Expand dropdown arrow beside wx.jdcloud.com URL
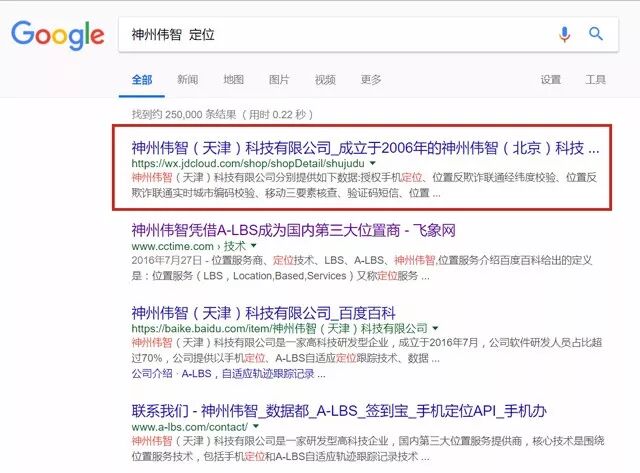The image size is (640, 473). point(372,163)
